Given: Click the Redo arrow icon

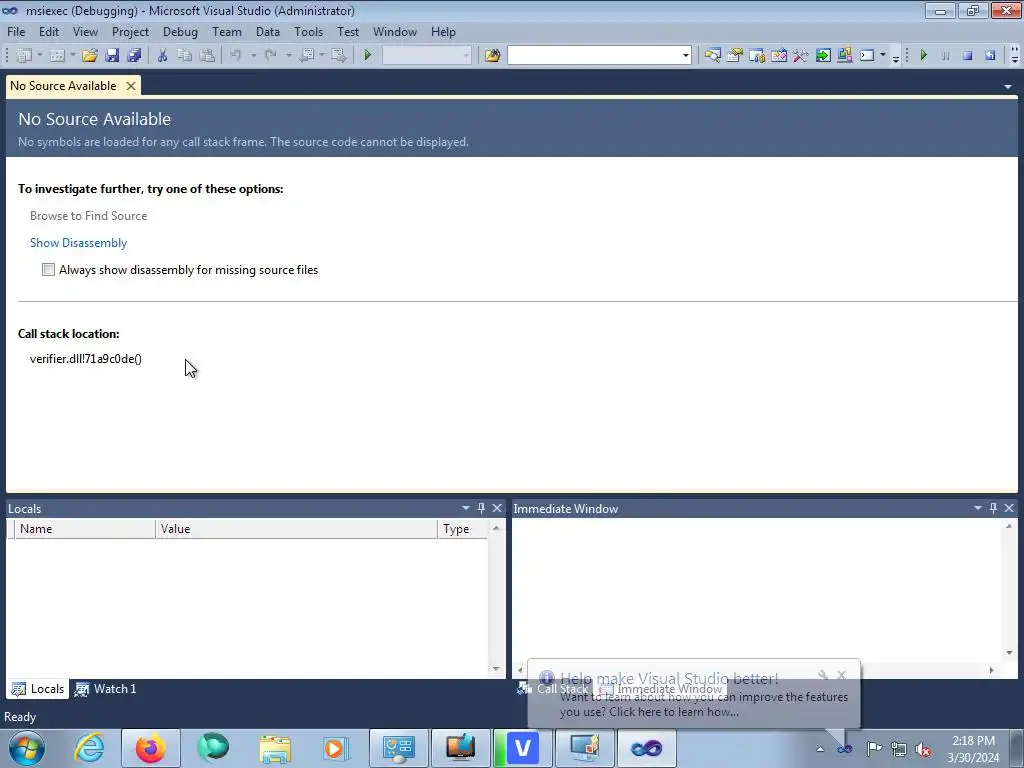Looking at the screenshot, I should click(270, 56).
